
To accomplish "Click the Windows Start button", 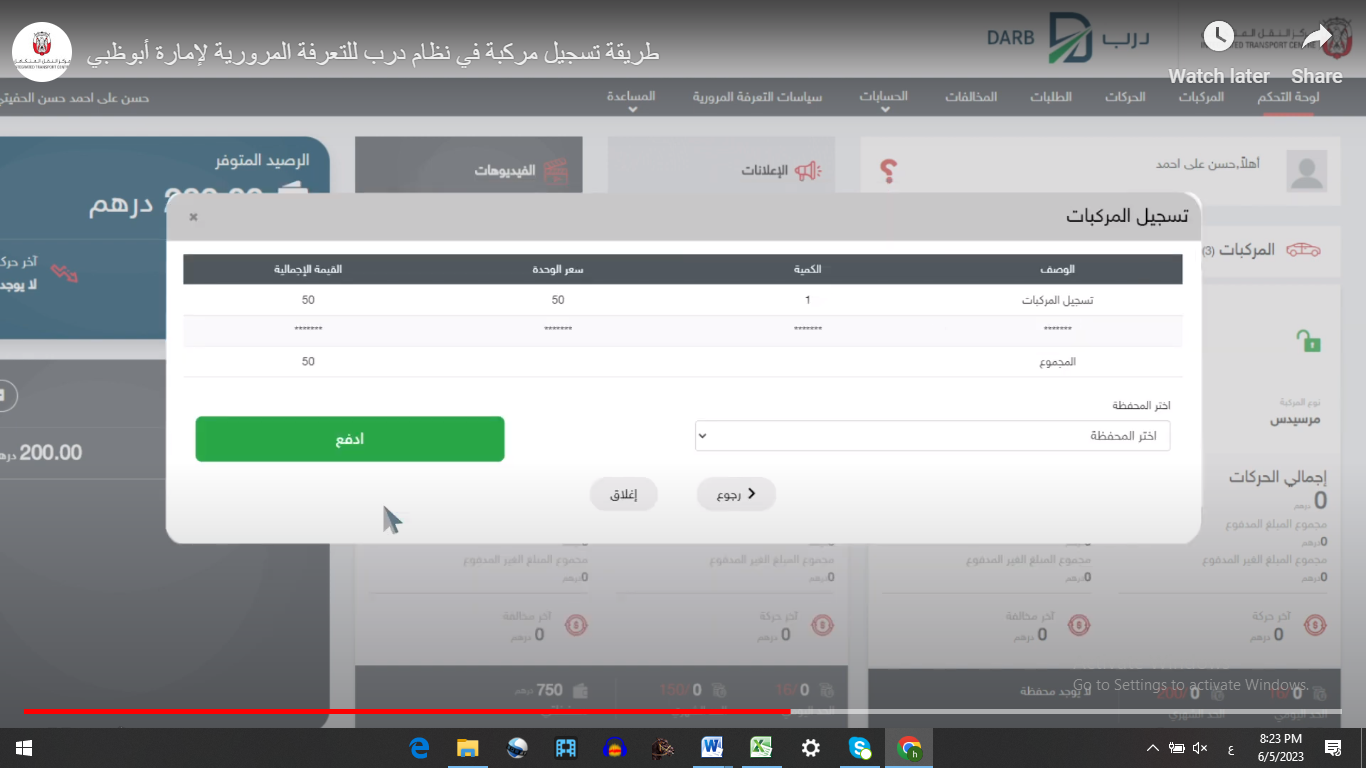I will (x=24, y=748).
